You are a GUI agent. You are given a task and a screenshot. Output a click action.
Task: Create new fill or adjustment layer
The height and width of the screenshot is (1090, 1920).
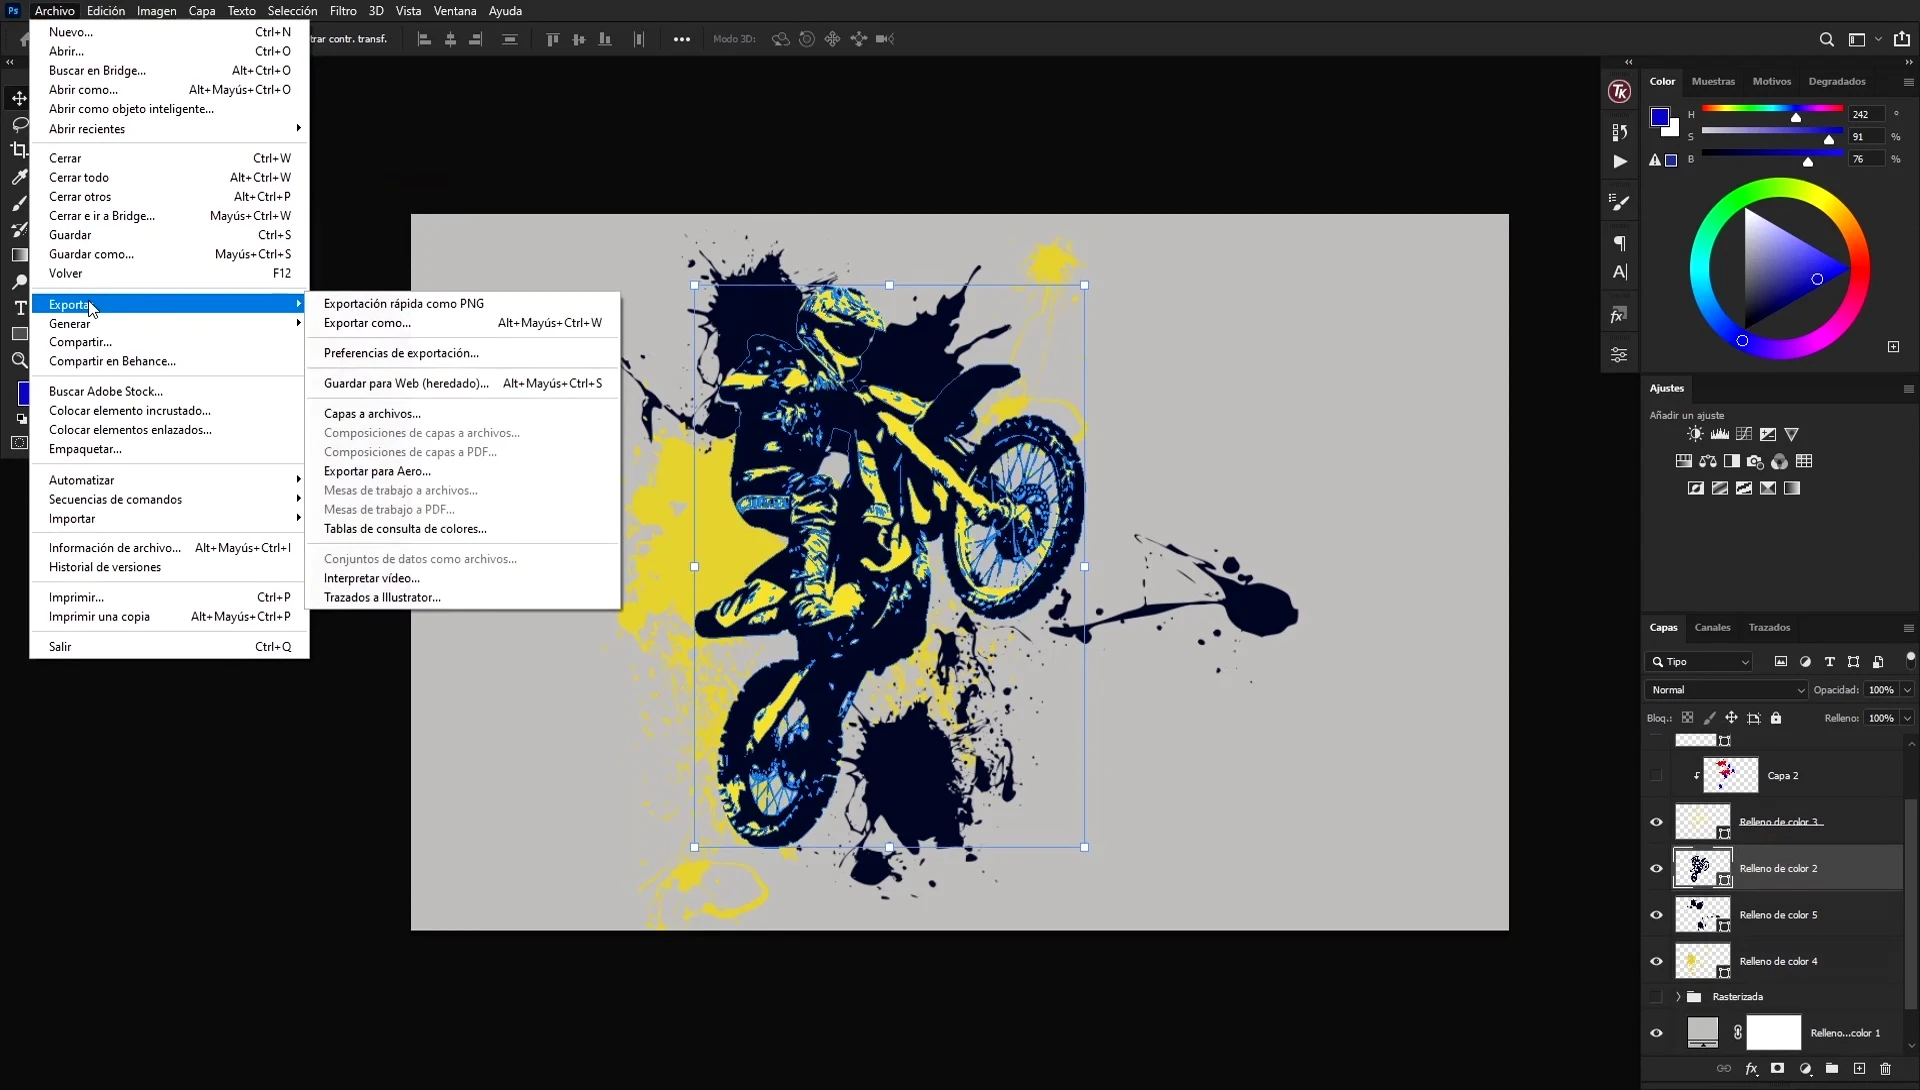1805,1068
